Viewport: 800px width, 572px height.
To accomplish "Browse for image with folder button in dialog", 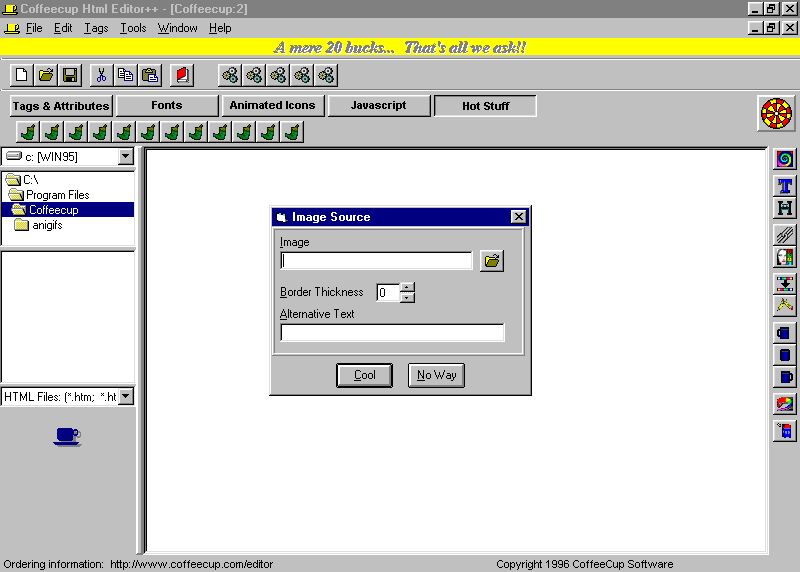I will pyautogui.click(x=492, y=261).
